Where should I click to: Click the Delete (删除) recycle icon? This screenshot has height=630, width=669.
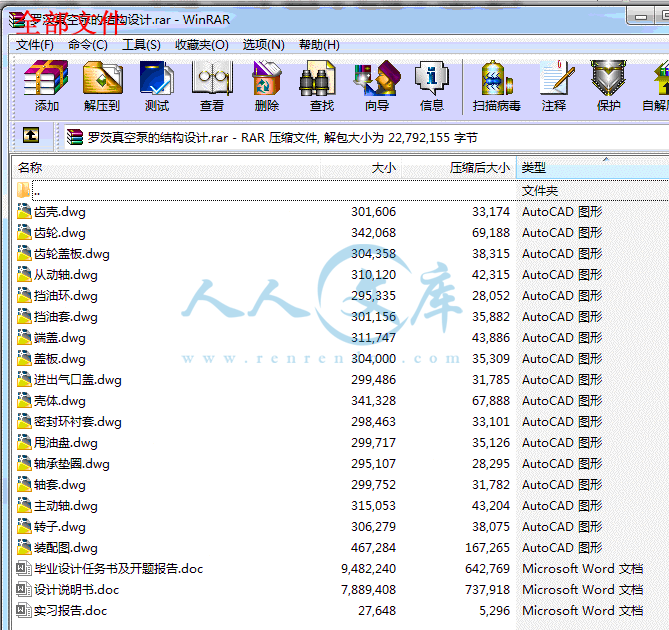[x=267, y=78]
